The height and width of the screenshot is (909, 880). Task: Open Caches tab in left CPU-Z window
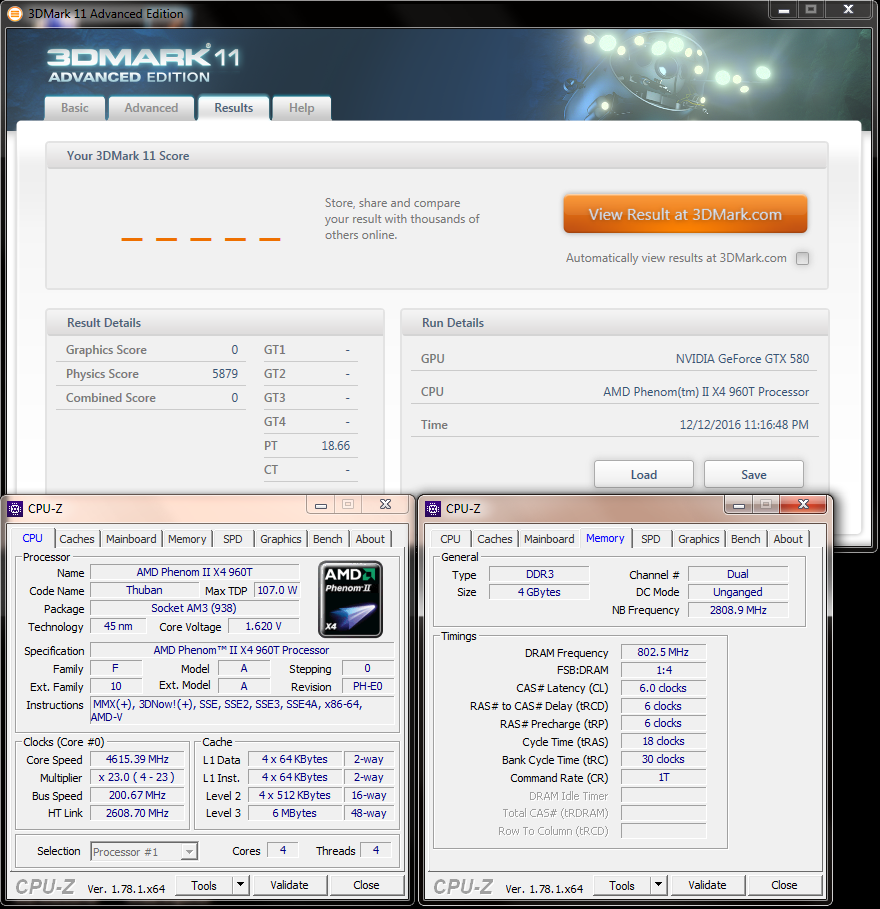click(77, 539)
